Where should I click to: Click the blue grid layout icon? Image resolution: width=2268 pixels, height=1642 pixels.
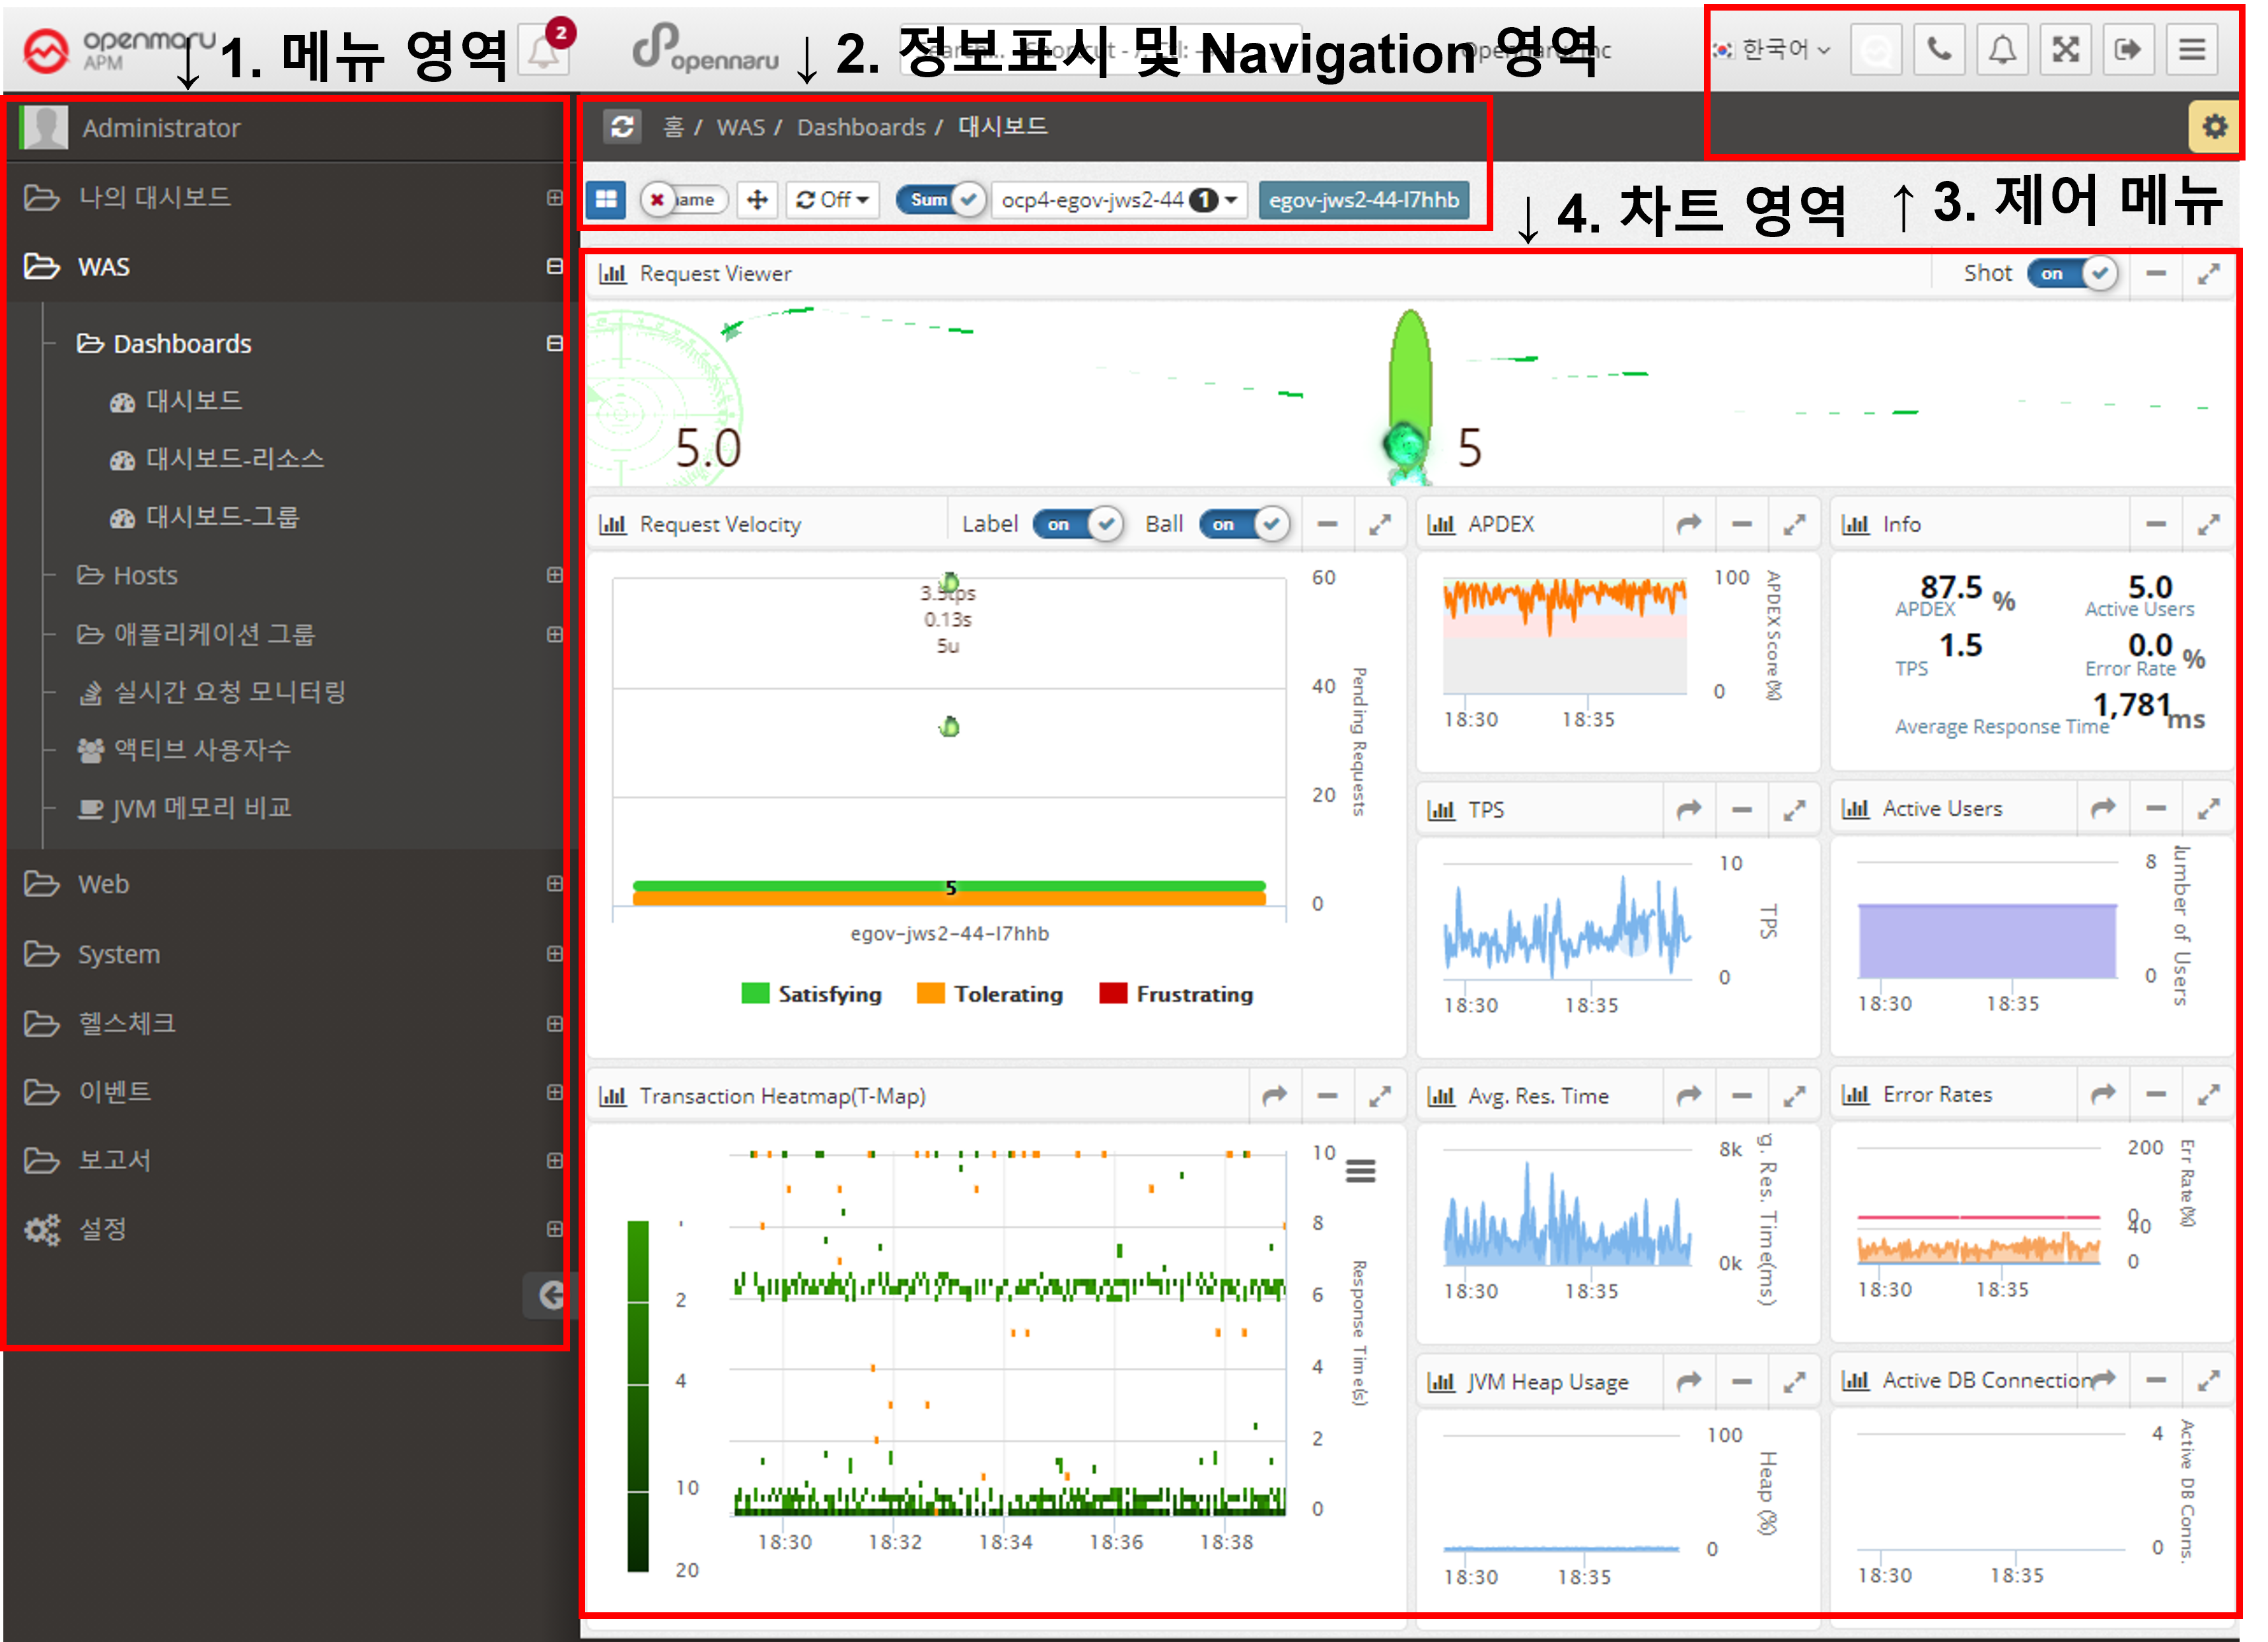(x=606, y=199)
